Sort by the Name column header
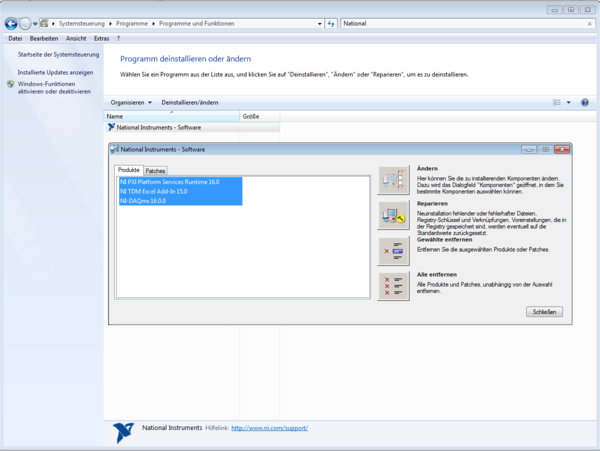 coord(171,116)
